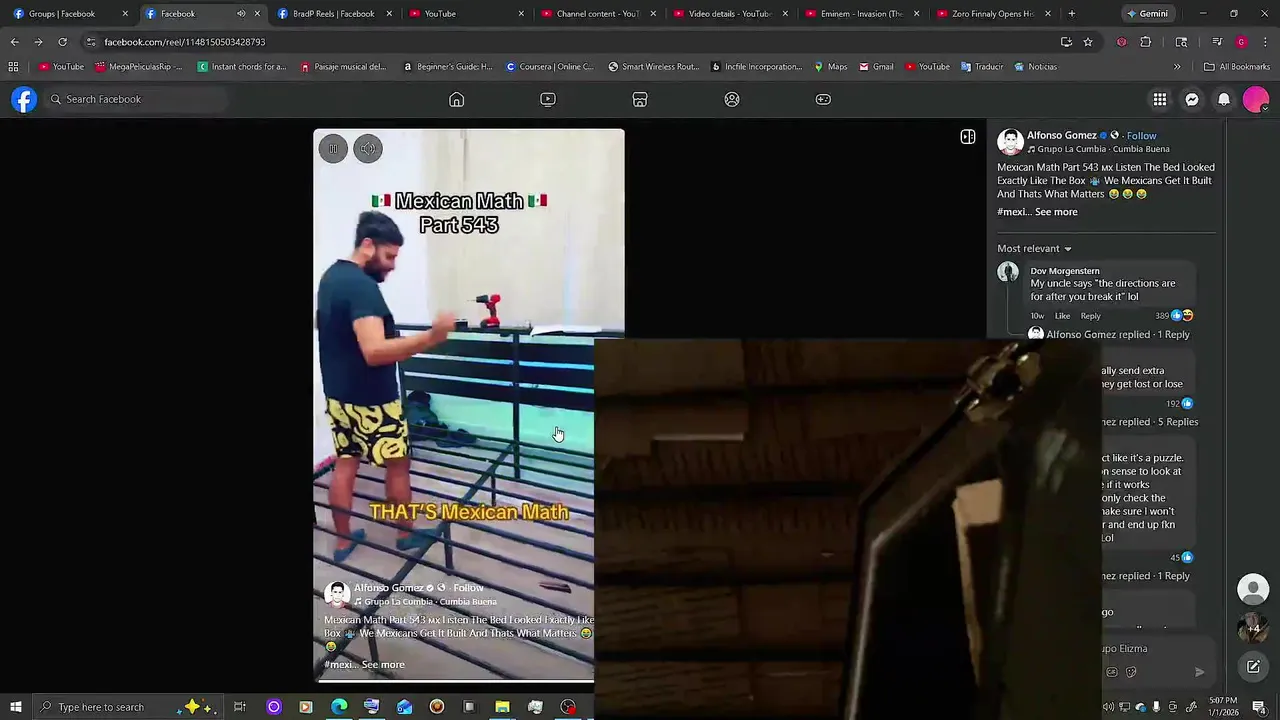Screen dimensions: 1280x720
Task: Switch to Channel content YouTube tab
Action: [x=598, y=14]
